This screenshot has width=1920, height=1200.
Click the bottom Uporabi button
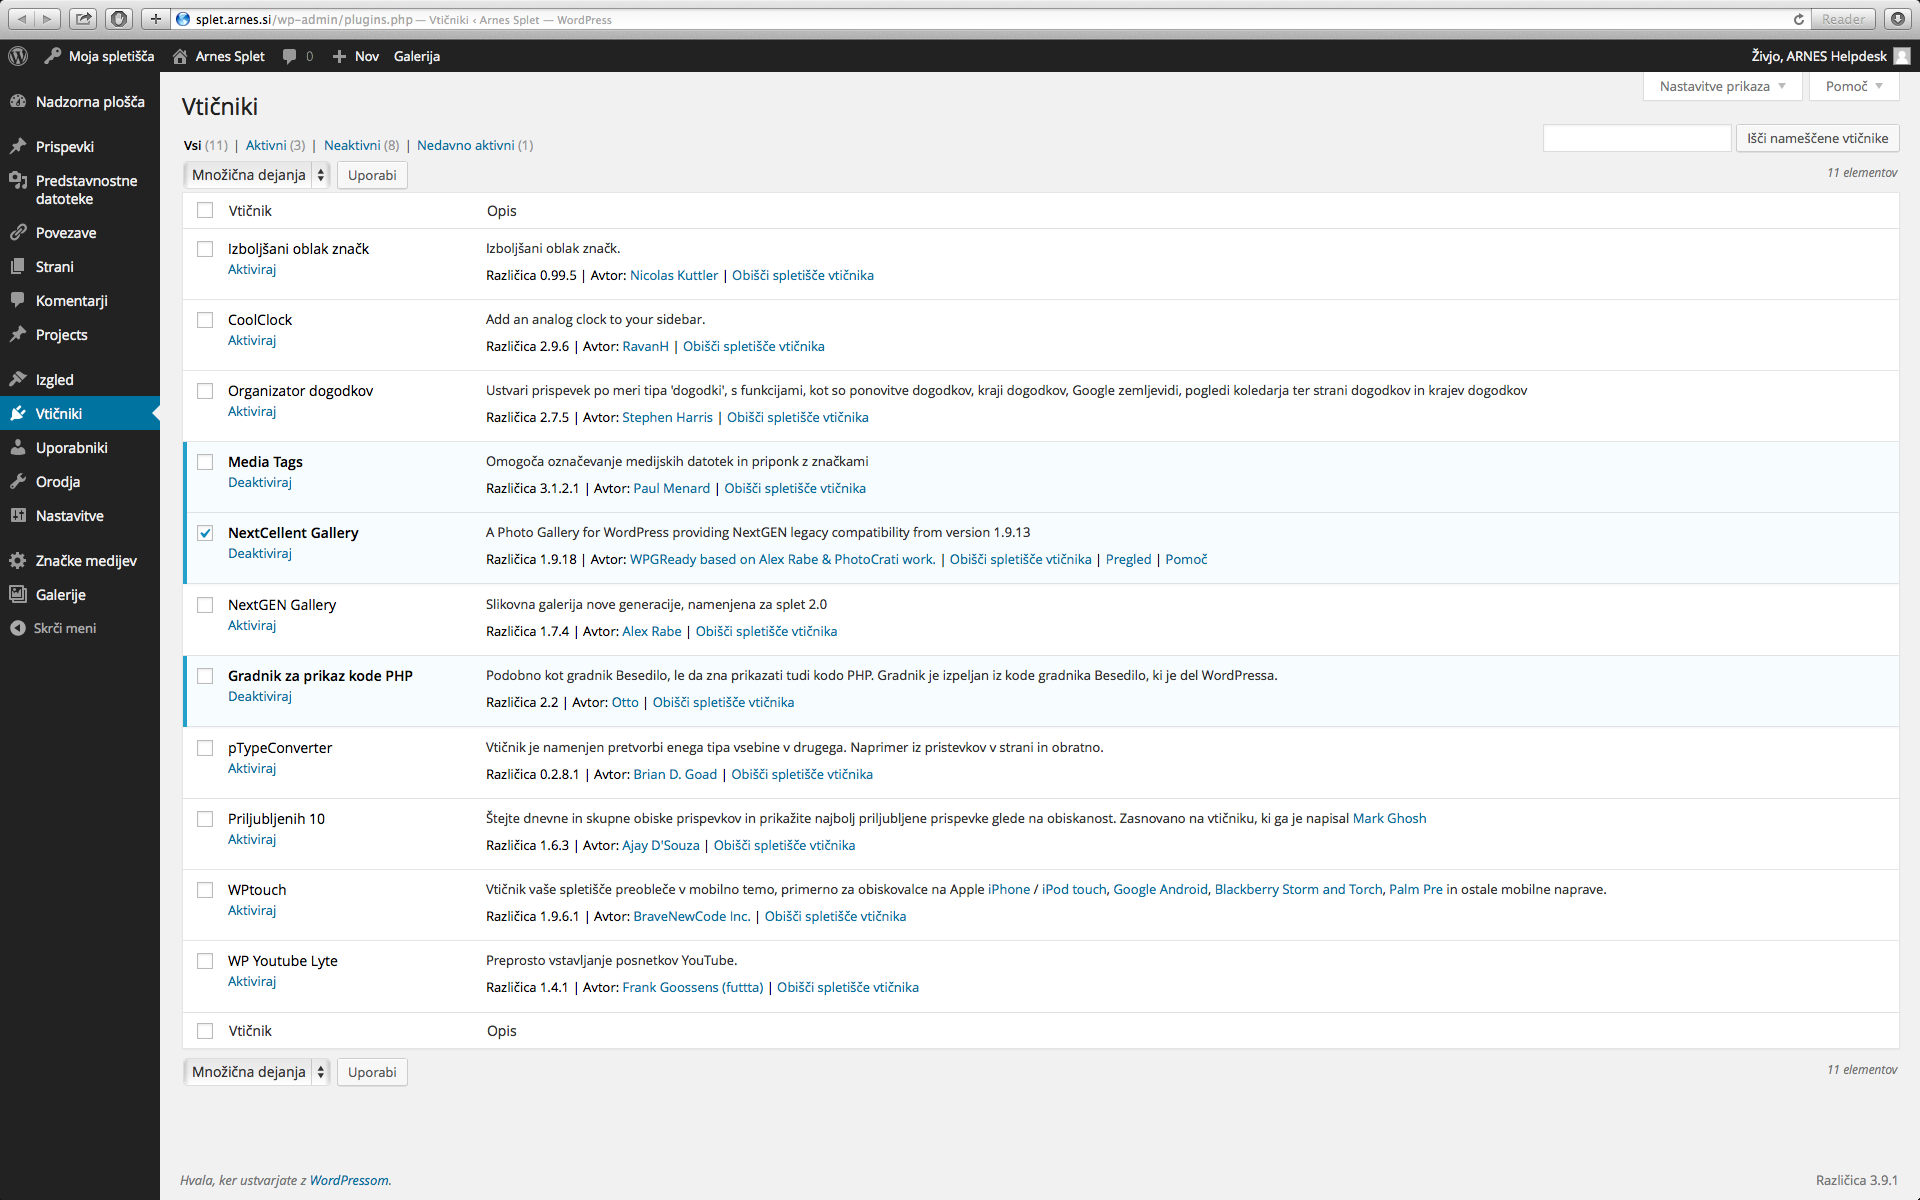[372, 1072]
